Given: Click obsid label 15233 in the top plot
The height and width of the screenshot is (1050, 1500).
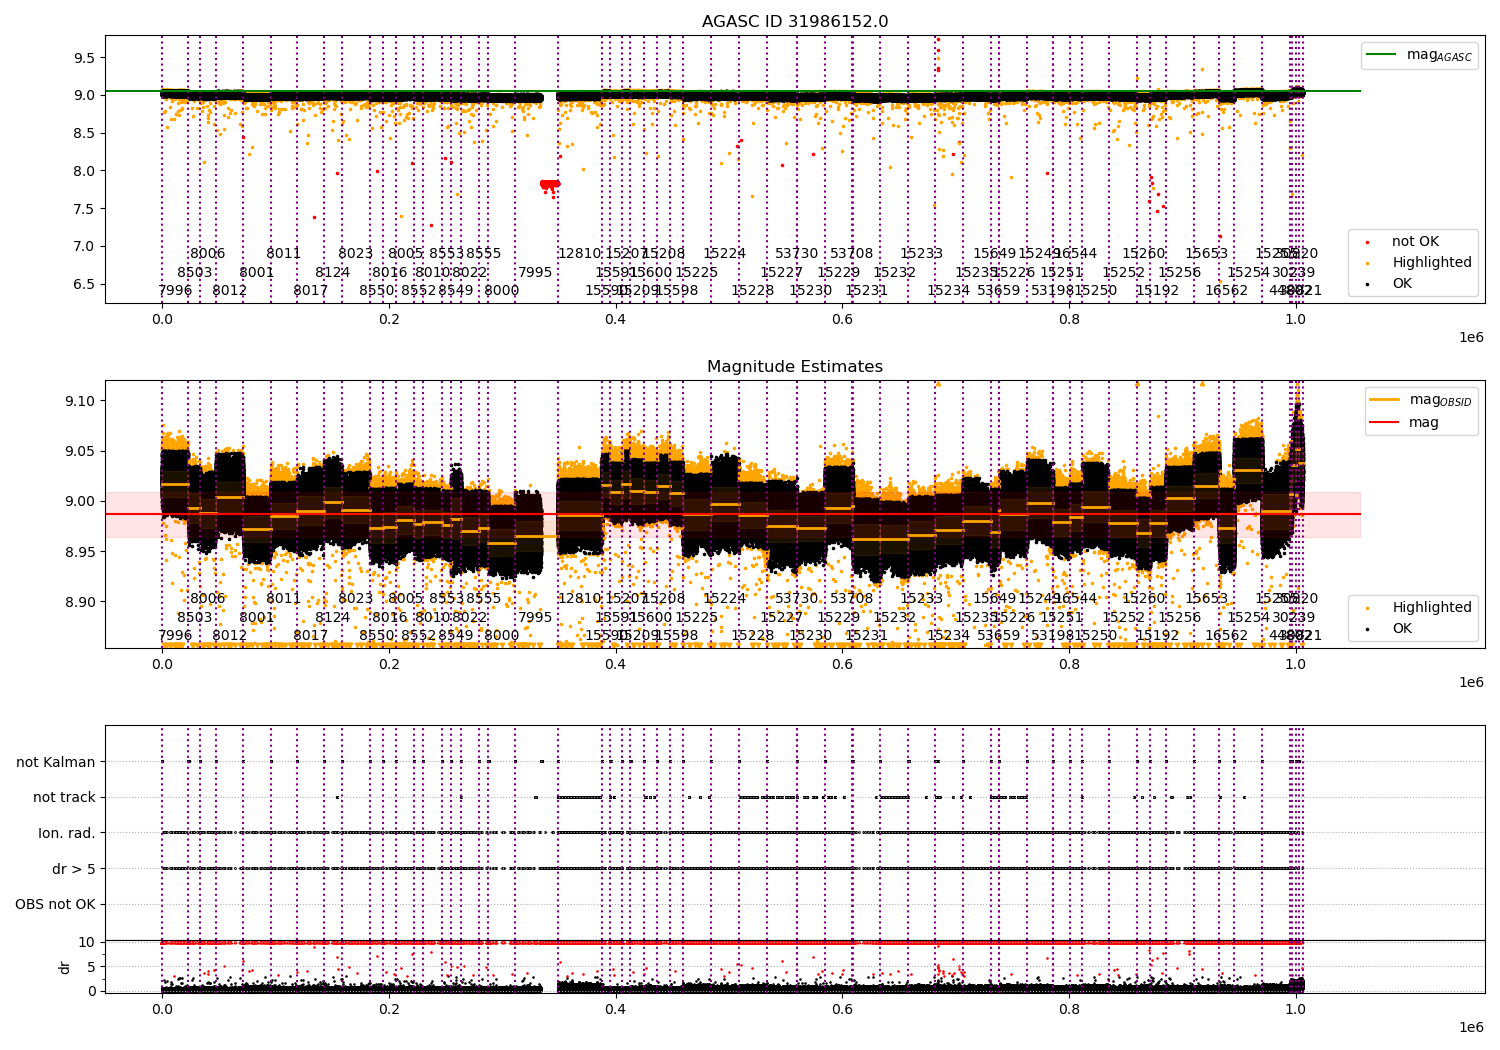Looking at the screenshot, I should [922, 254].
